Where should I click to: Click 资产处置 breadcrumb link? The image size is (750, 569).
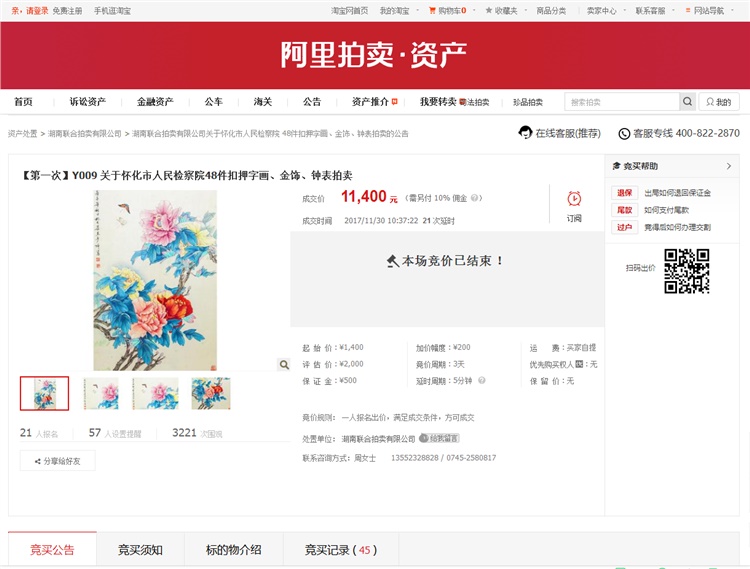(22, 133)
